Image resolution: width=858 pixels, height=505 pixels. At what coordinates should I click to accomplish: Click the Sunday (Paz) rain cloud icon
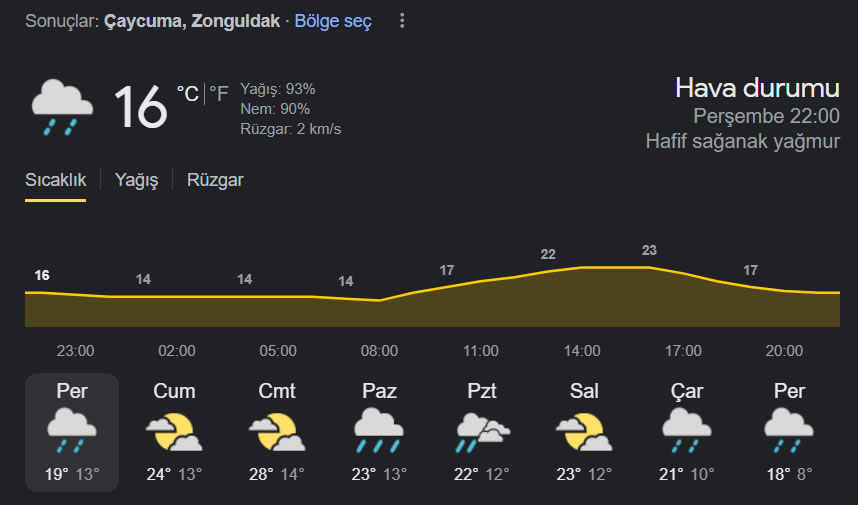click(x=379, y=431)
